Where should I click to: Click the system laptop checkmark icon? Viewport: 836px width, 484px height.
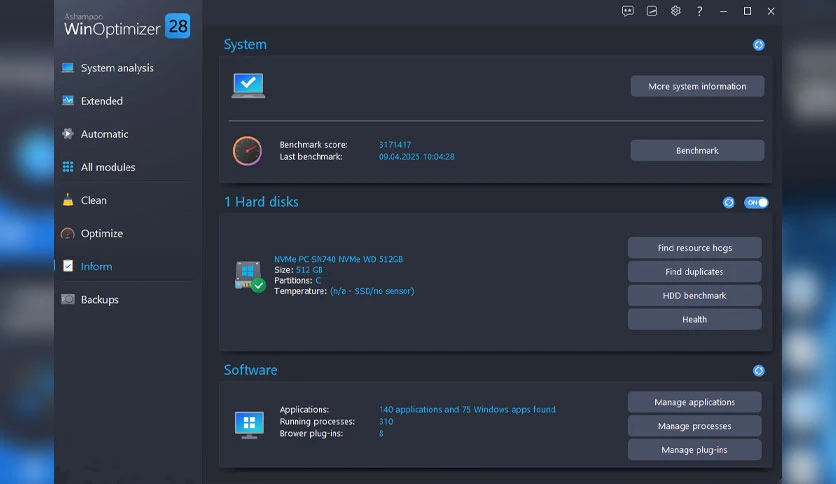[x=248, y=86]
